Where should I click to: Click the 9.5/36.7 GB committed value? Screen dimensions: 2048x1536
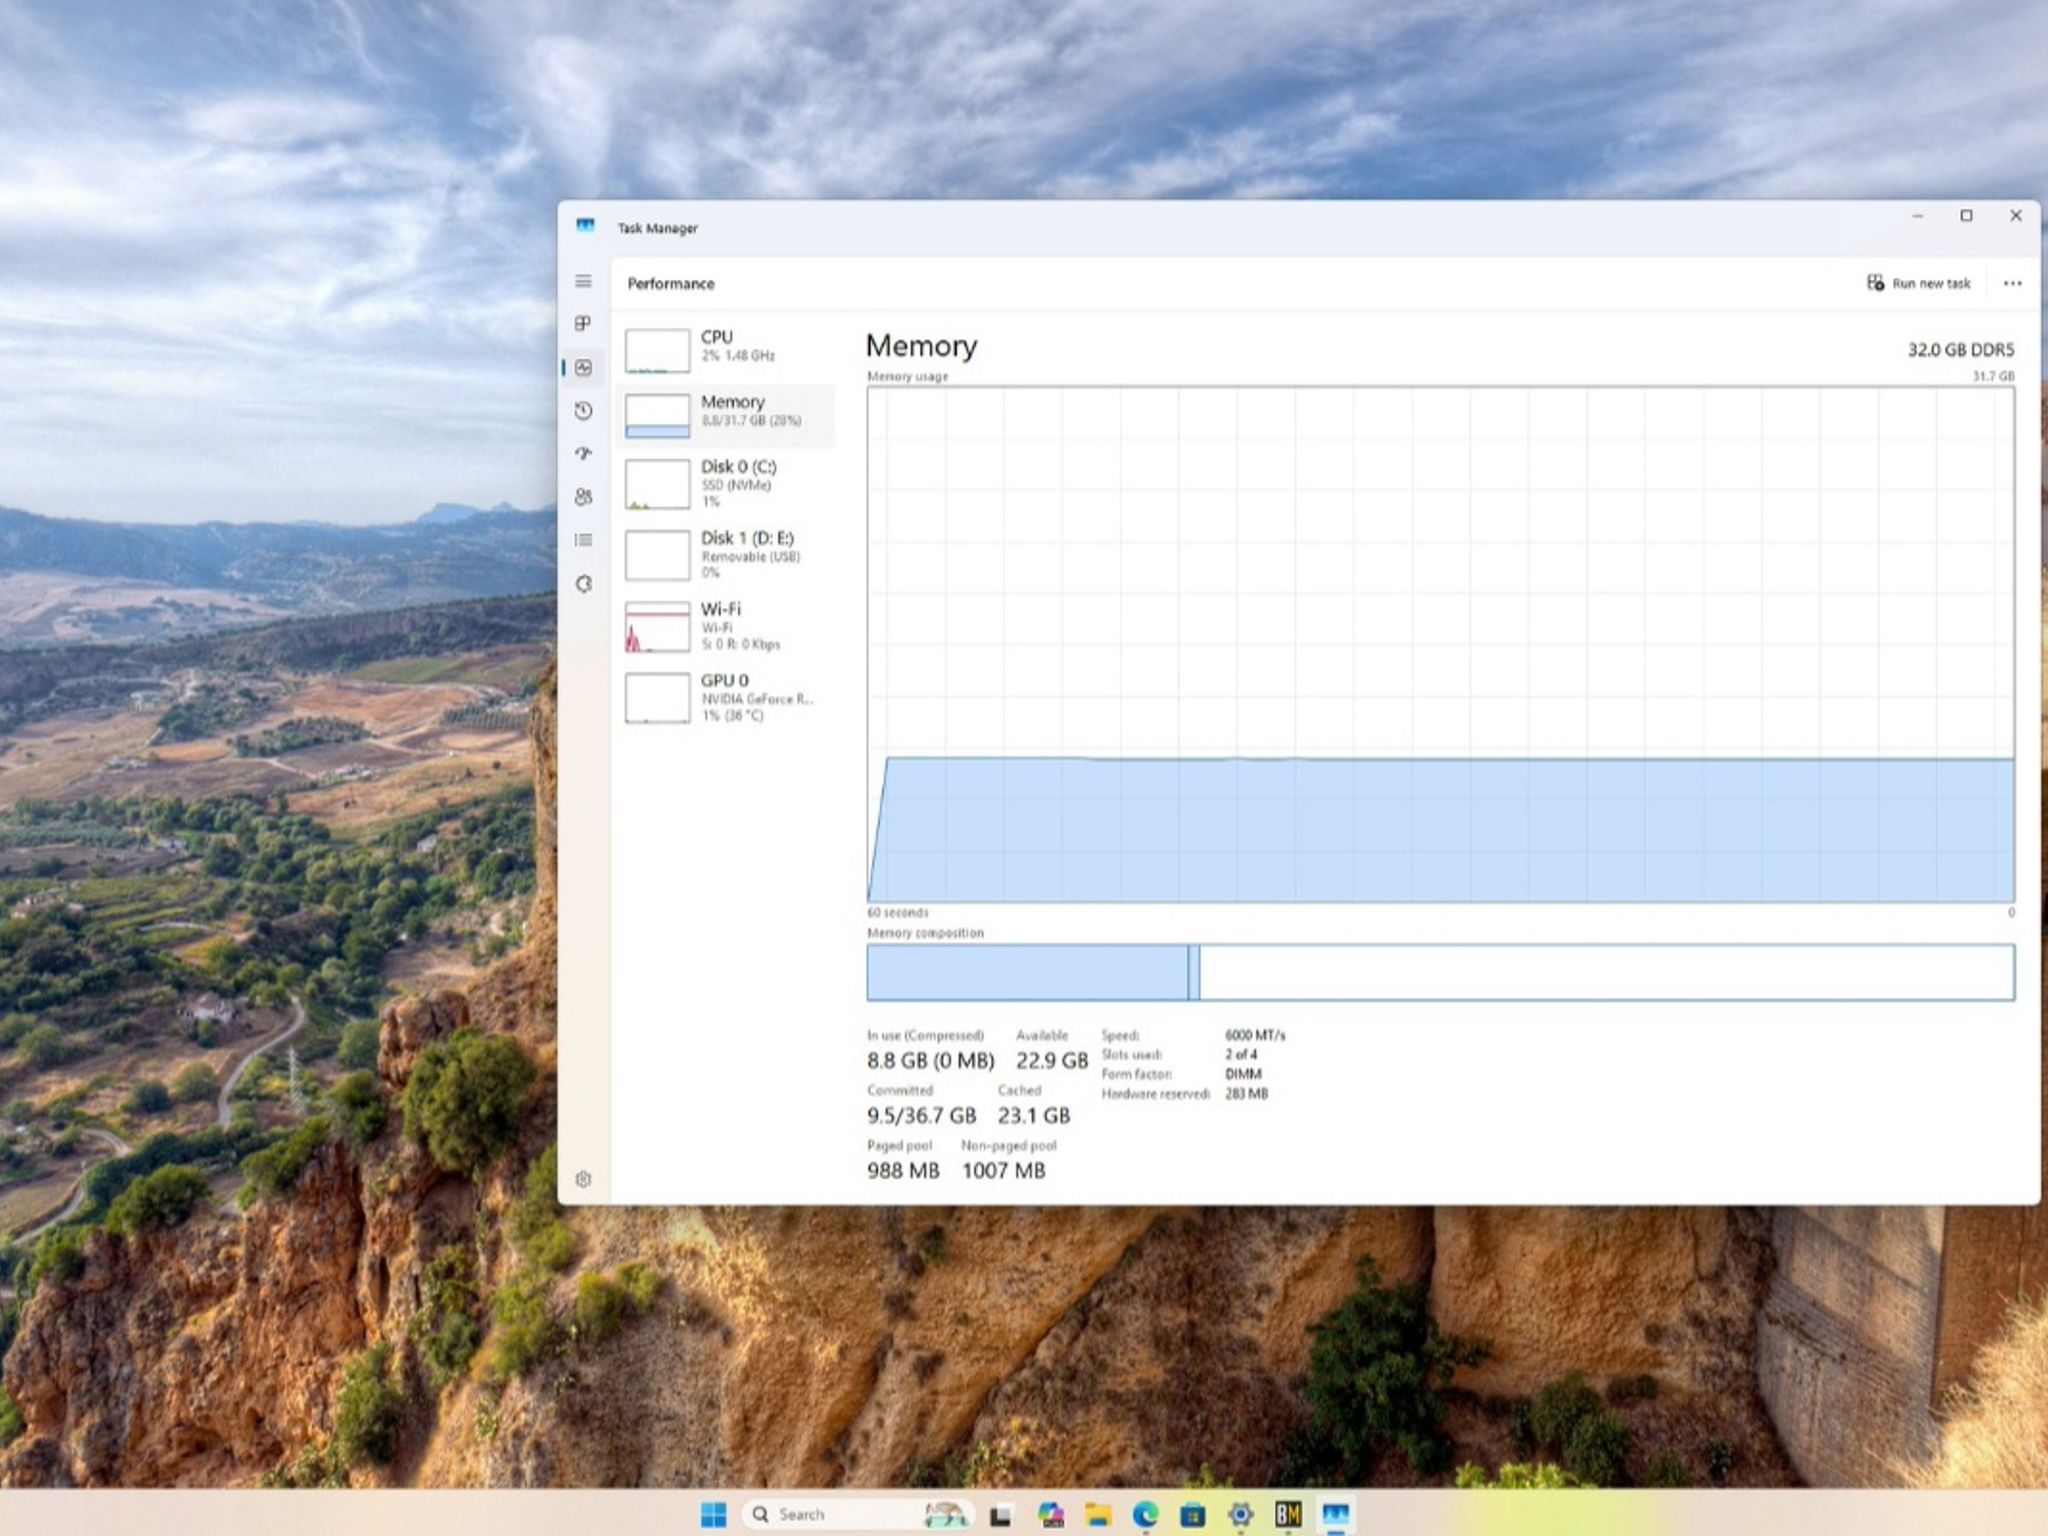pos(921,1115)
